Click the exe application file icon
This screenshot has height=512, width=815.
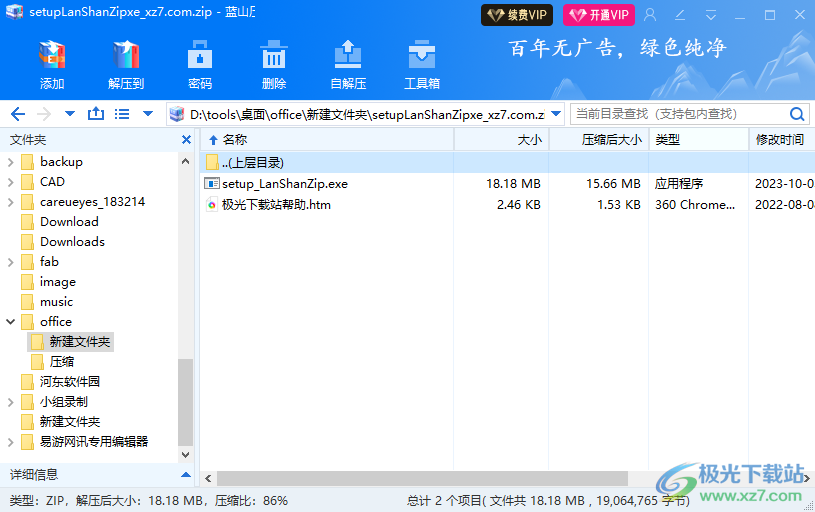pos(212,183)
